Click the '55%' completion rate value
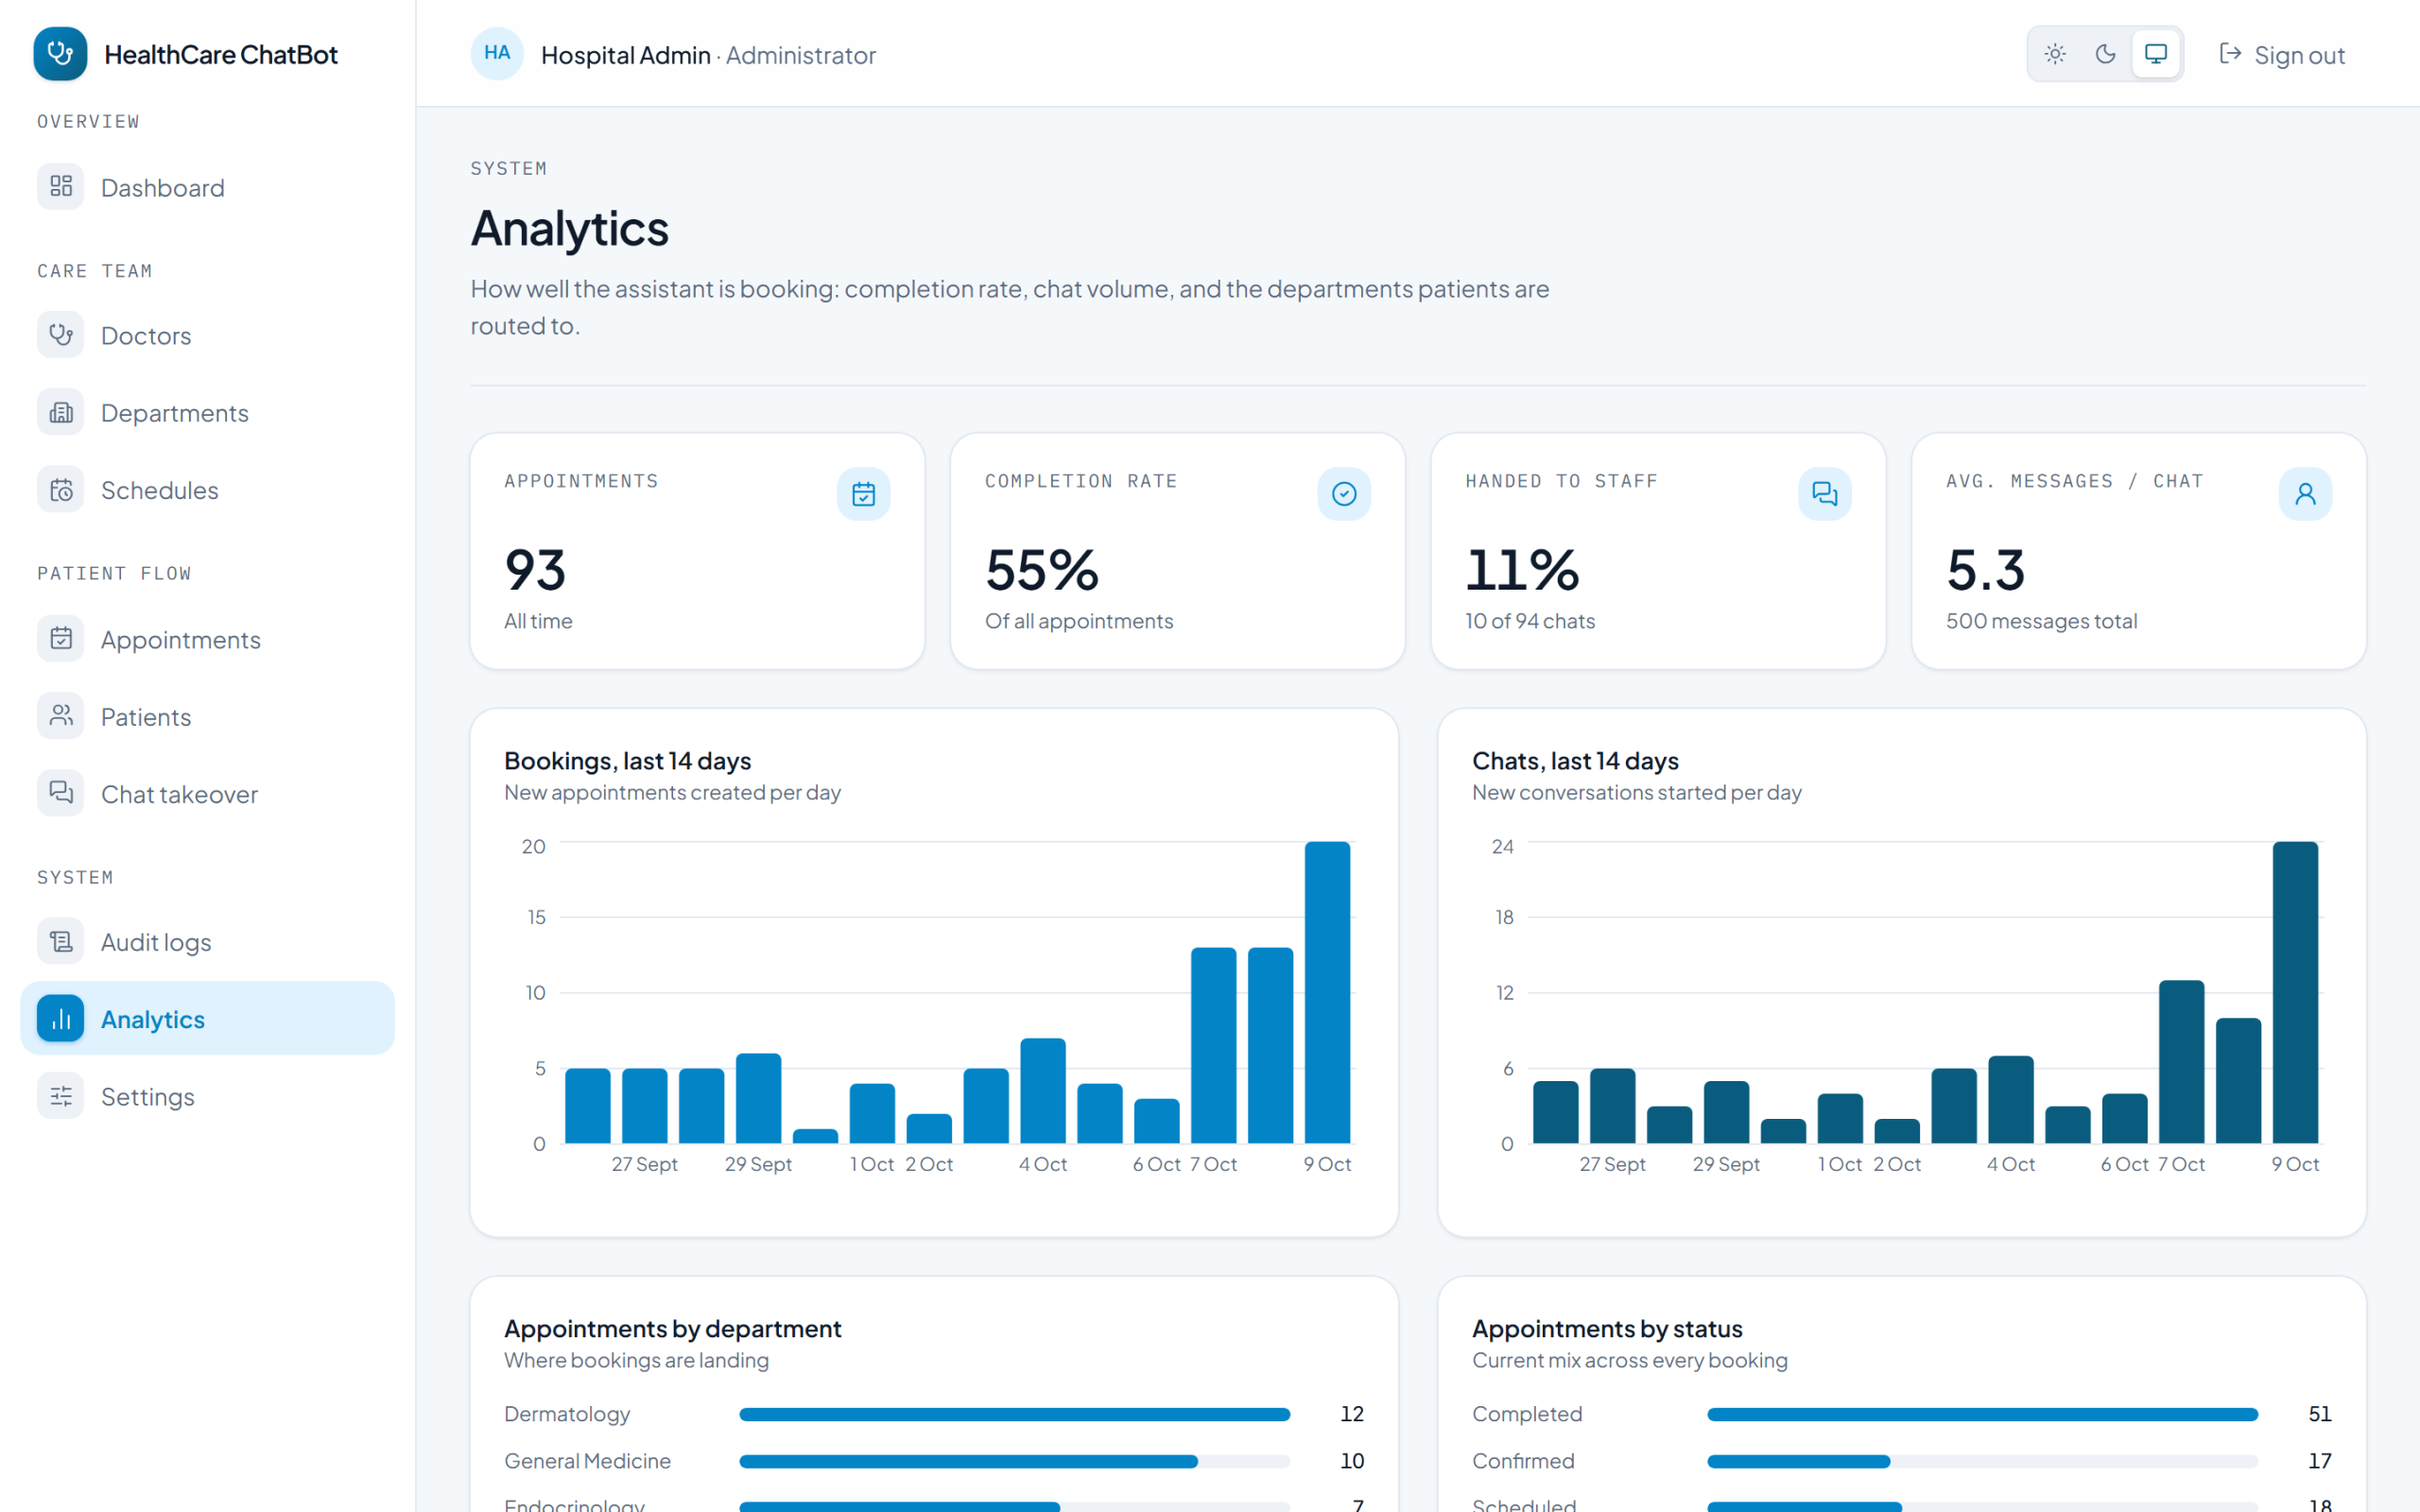This screenshot has height=1512, width=2420. (x=1042, y=570)
